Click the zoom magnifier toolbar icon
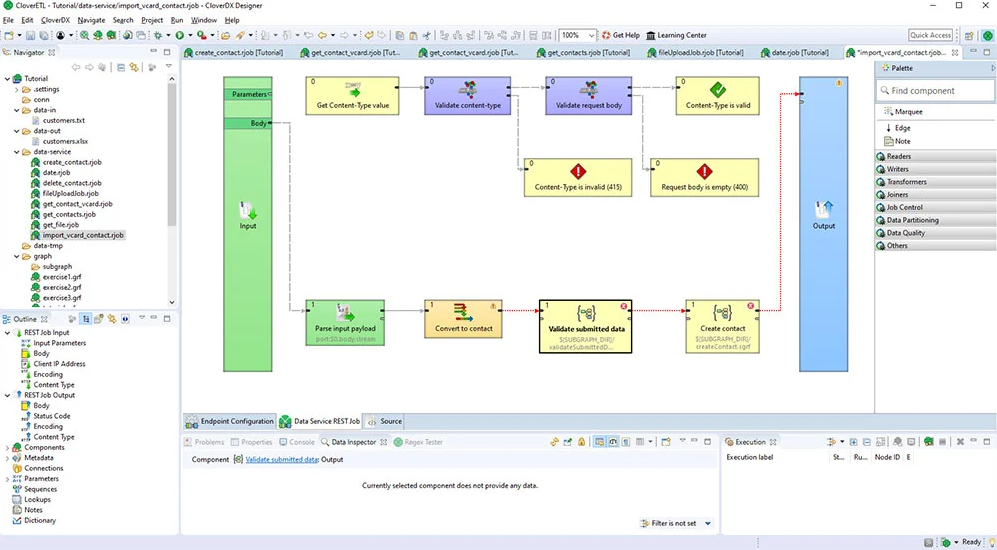The width and height of the screenshot is (997, 550). [85, 36]
